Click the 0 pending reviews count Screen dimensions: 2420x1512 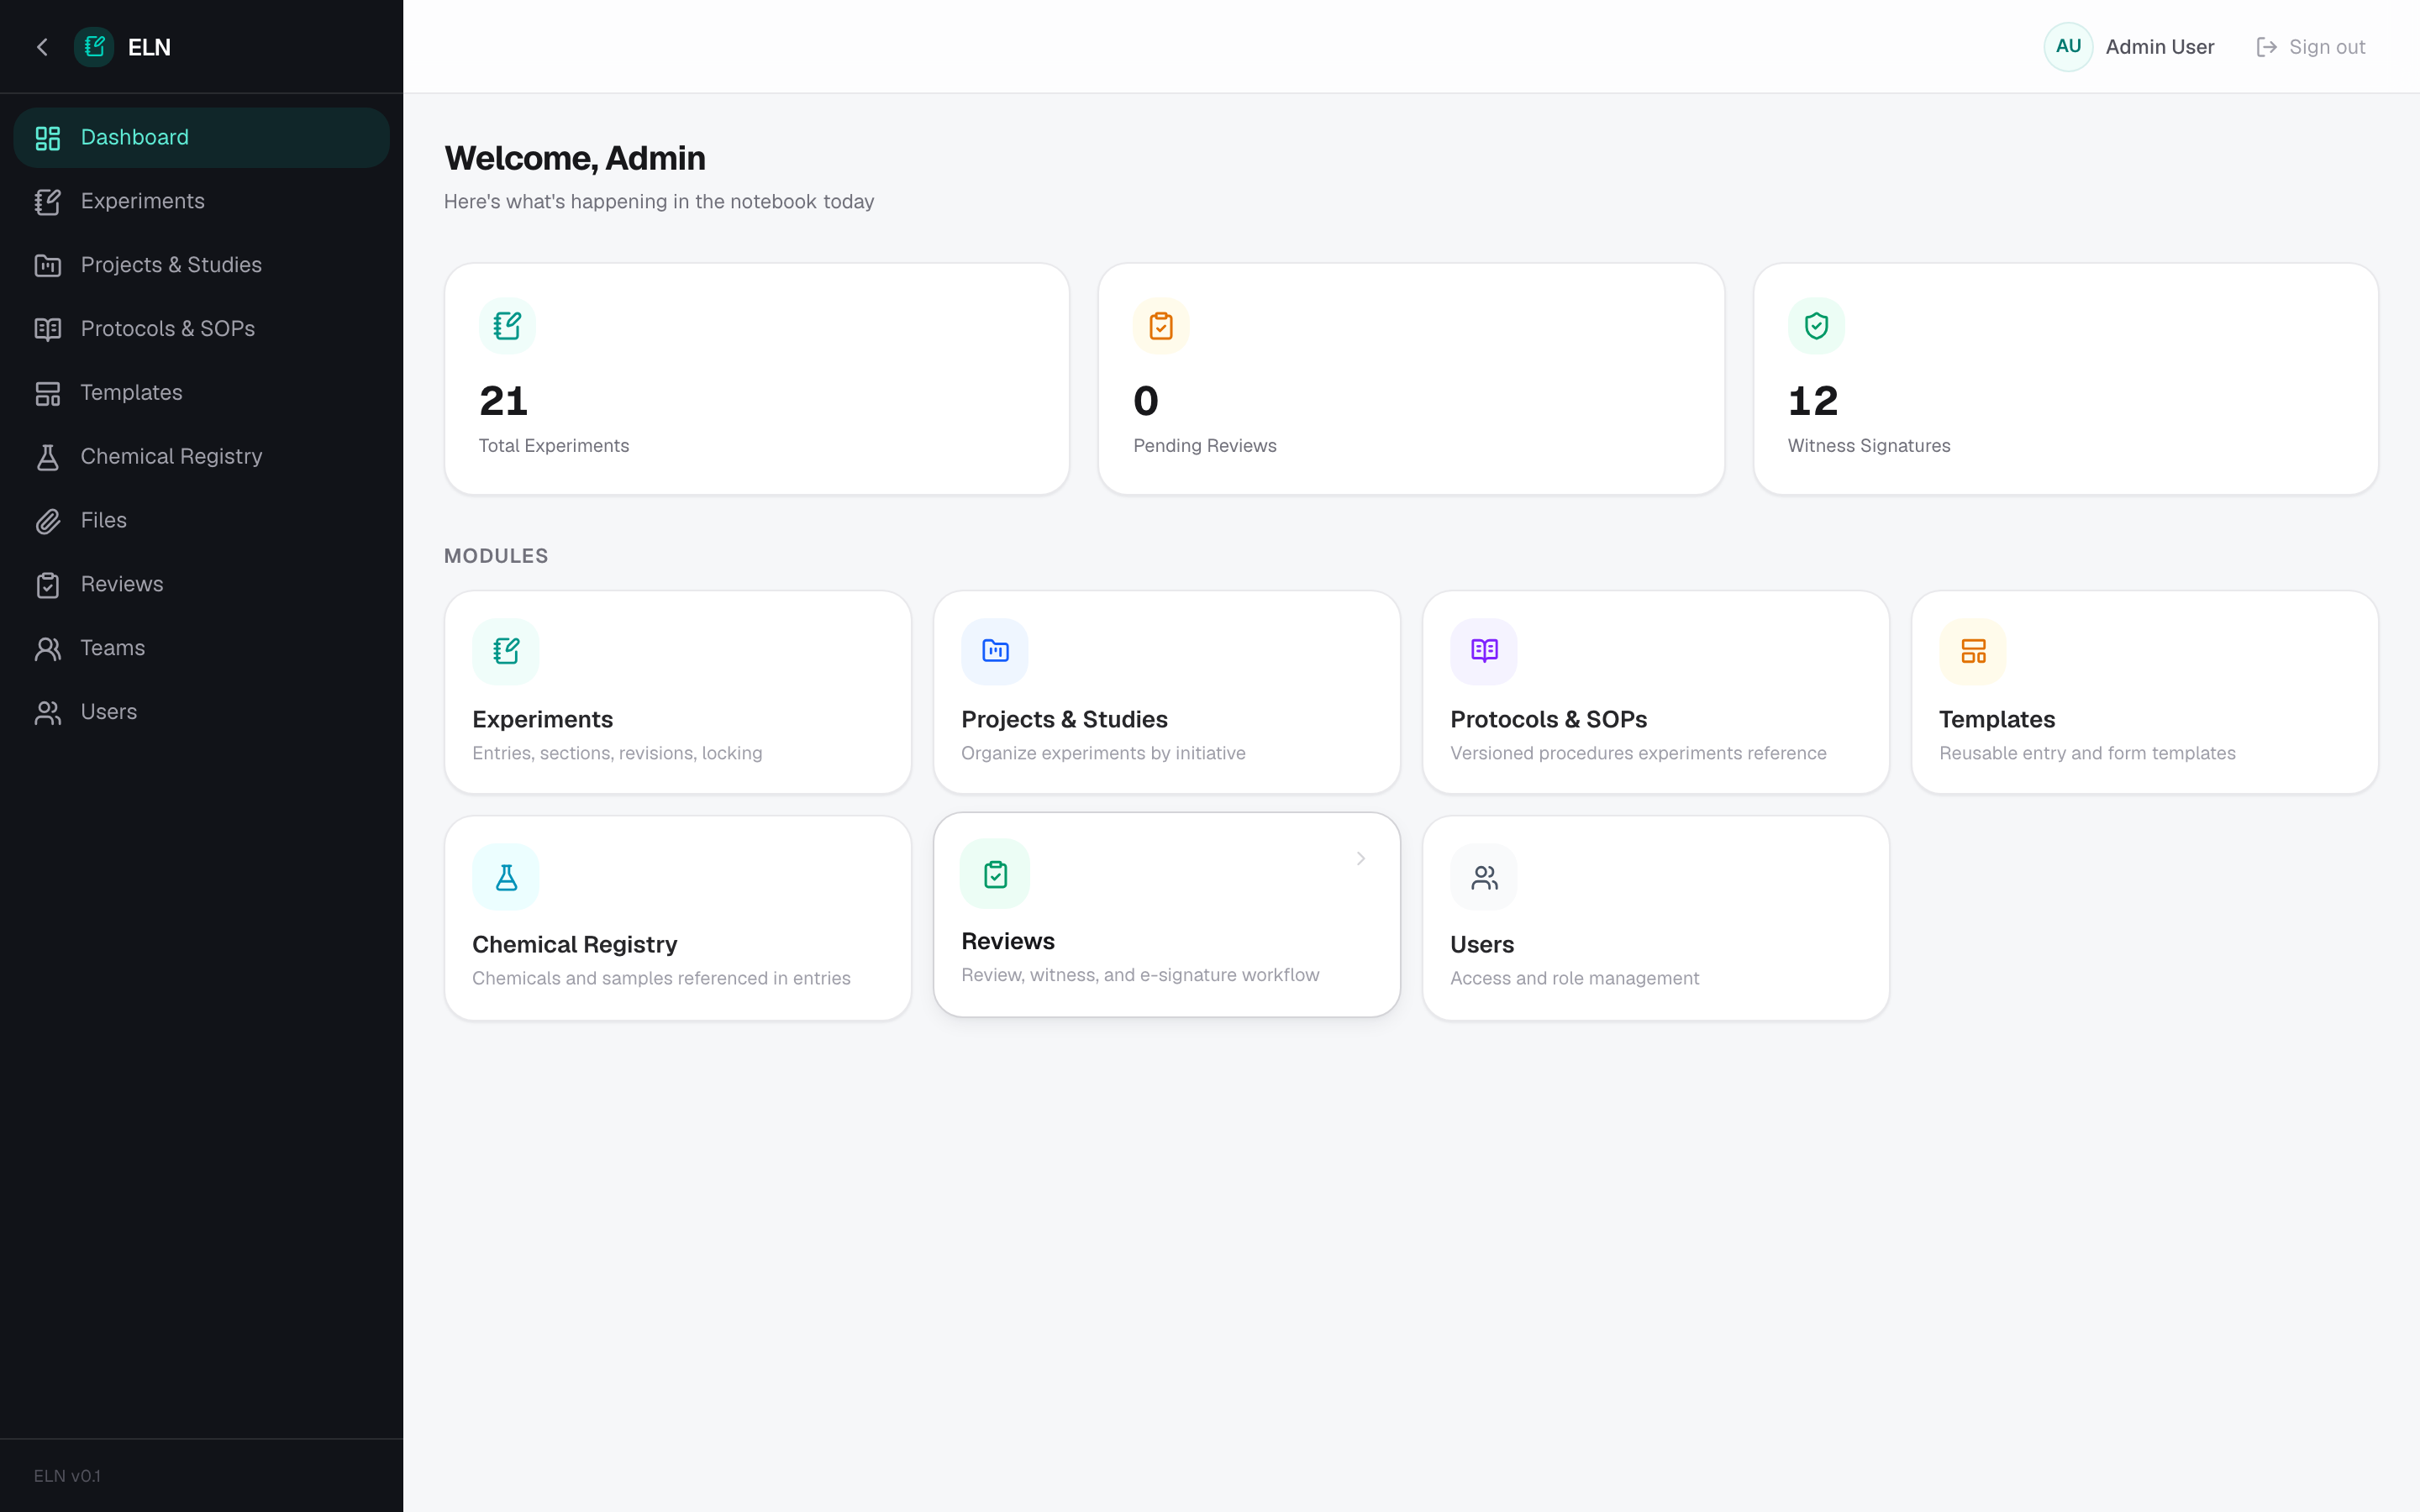point(1146,401)
